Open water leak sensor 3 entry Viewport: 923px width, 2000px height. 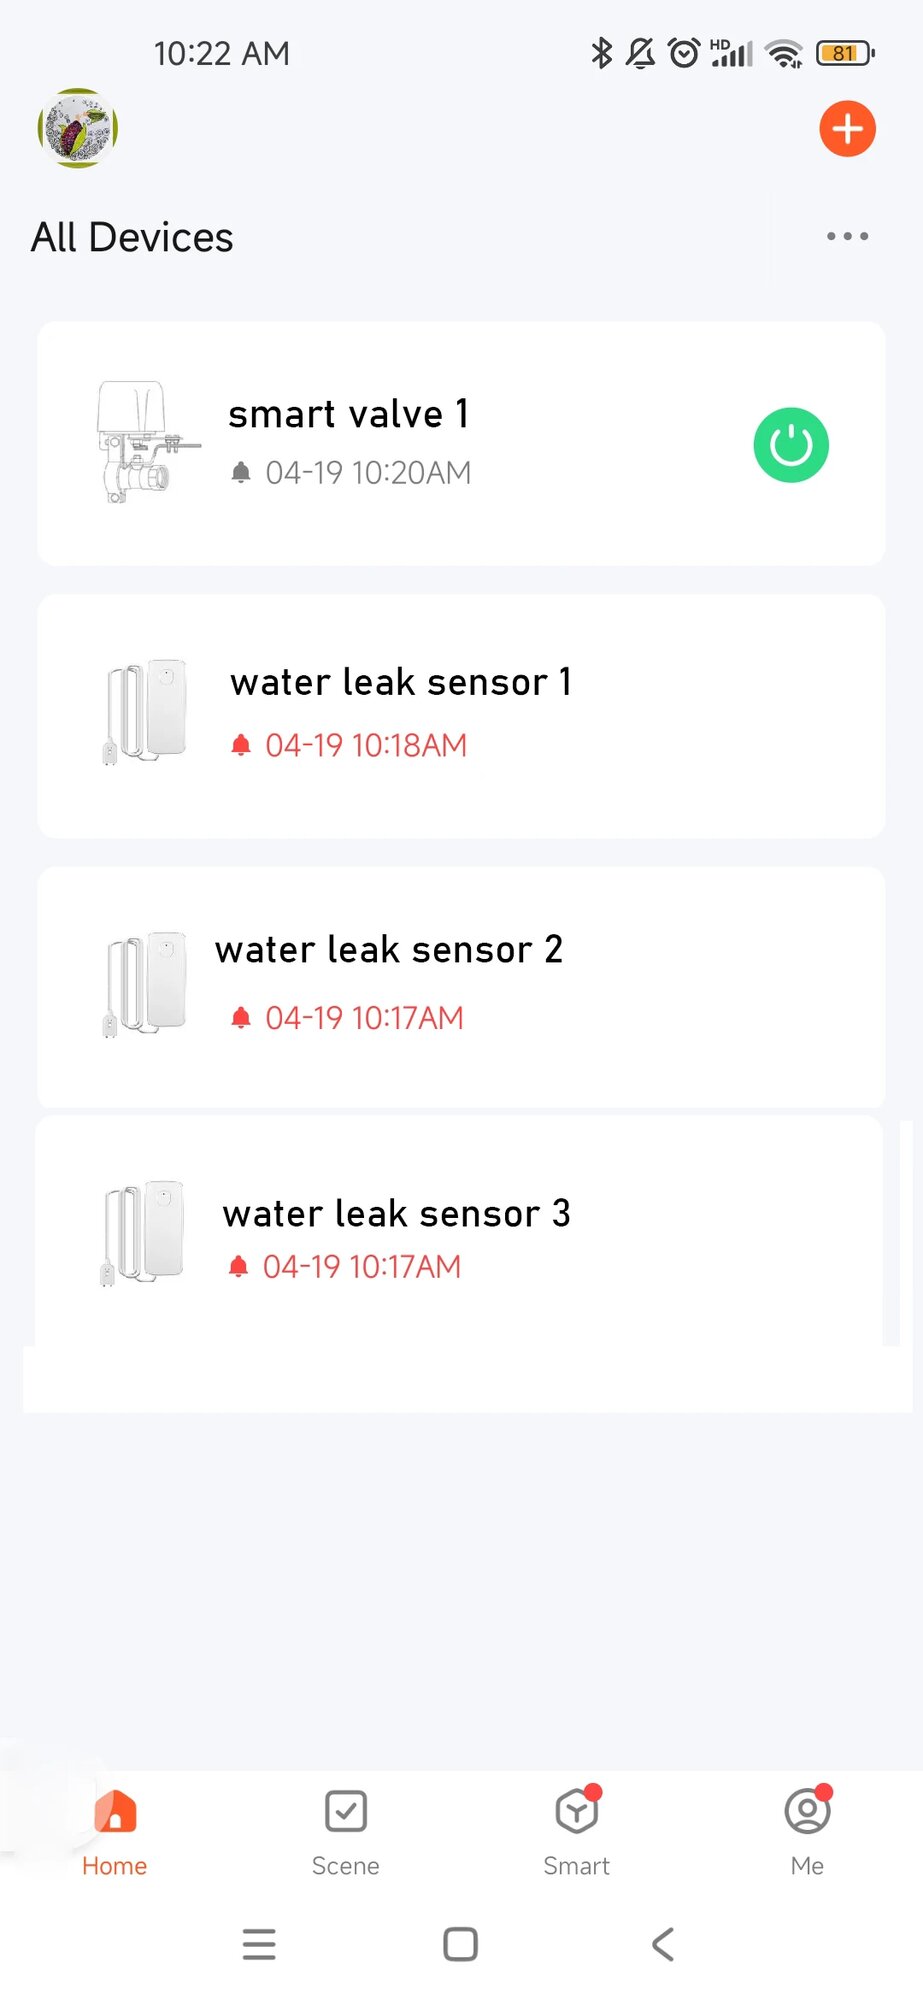click(459, 1232)
